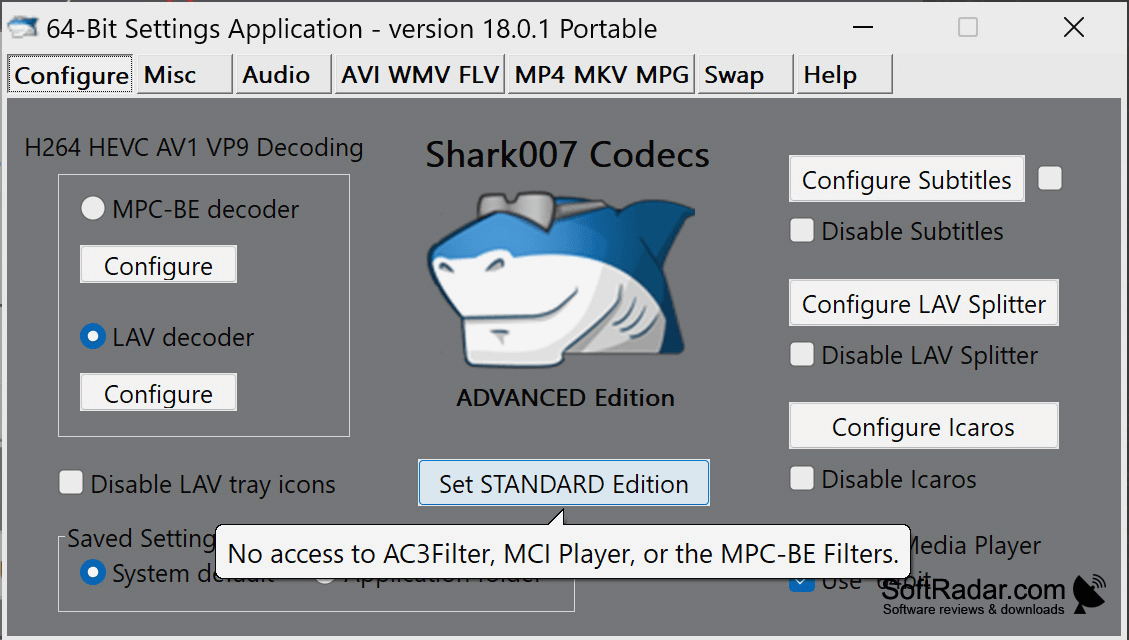The width and height of the screenshot is (1129, 640).
Task: Check Disable Icaros
Action: (802, 478)
